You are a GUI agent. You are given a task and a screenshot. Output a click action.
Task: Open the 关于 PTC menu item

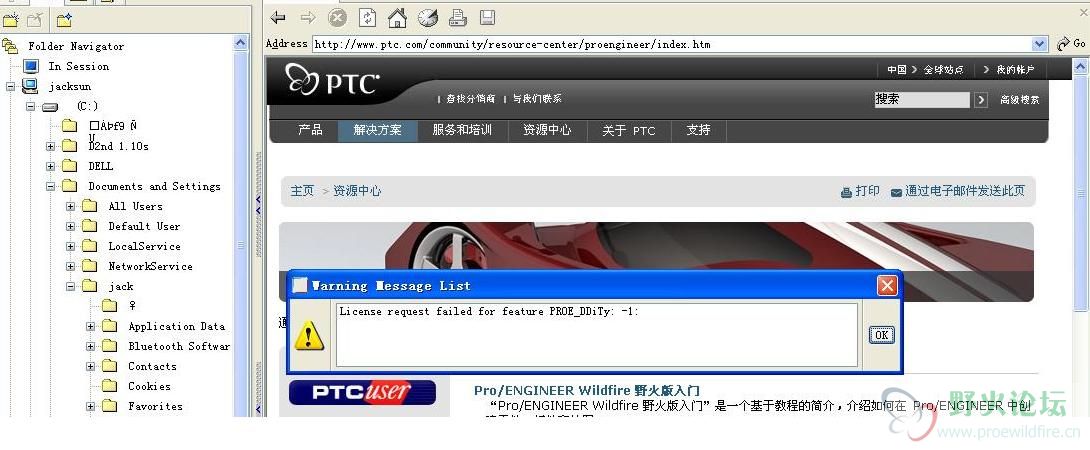click(x=628, y=130)
